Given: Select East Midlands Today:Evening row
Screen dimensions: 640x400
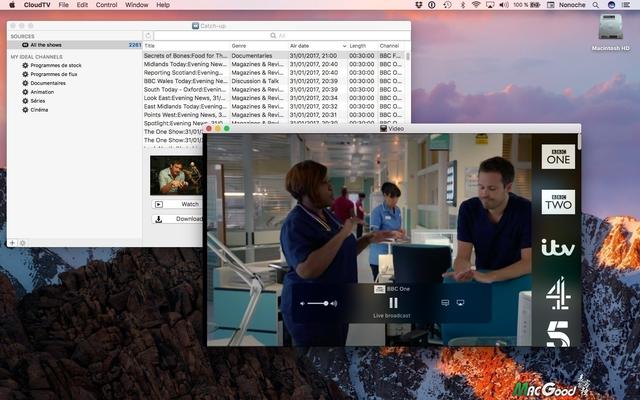Looking at the screenshot, I should 273,106.
